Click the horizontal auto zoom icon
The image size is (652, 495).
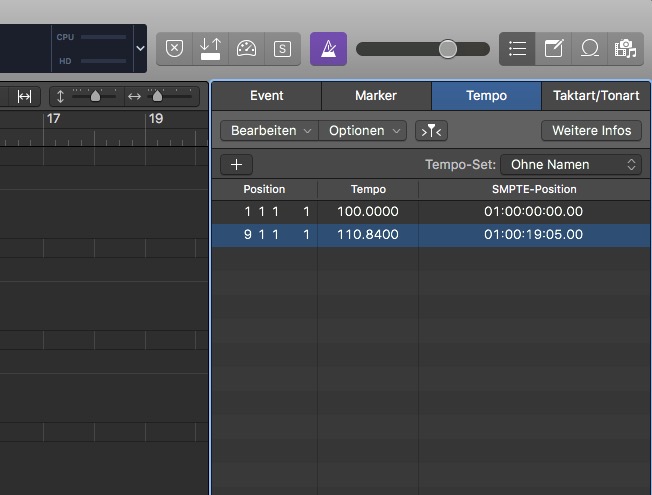coord(24,97)
